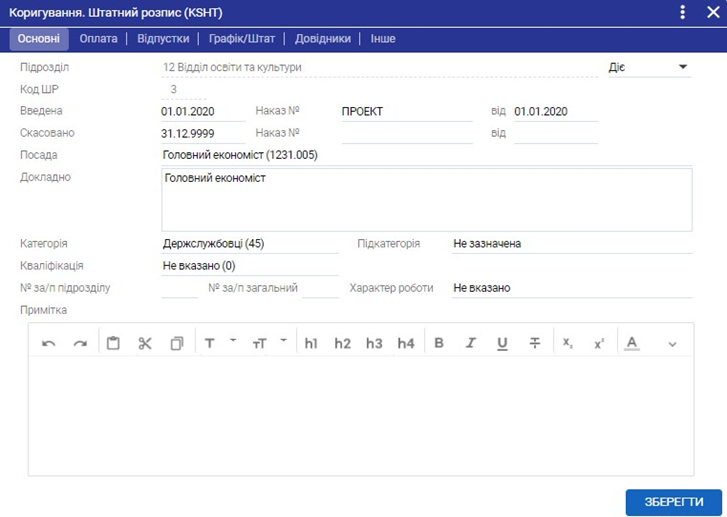Apply superscript formatting

coord(599,343)
